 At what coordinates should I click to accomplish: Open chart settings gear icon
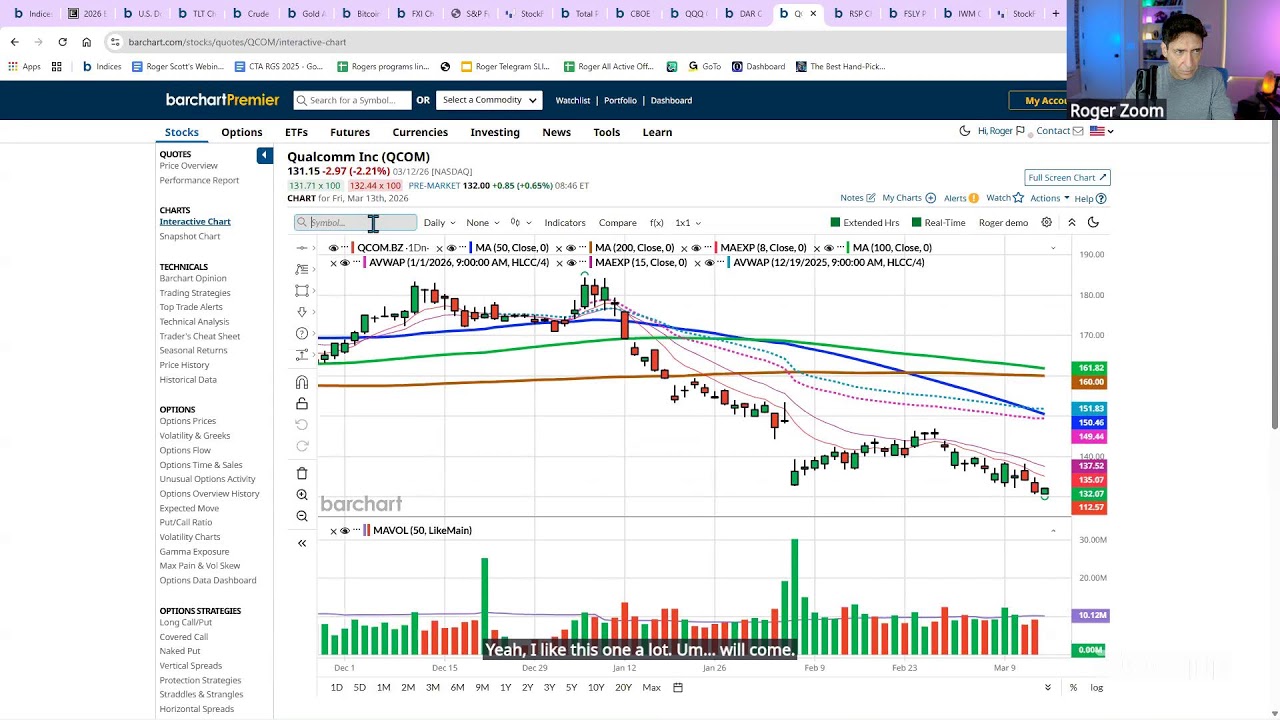tap(1047, 222)
